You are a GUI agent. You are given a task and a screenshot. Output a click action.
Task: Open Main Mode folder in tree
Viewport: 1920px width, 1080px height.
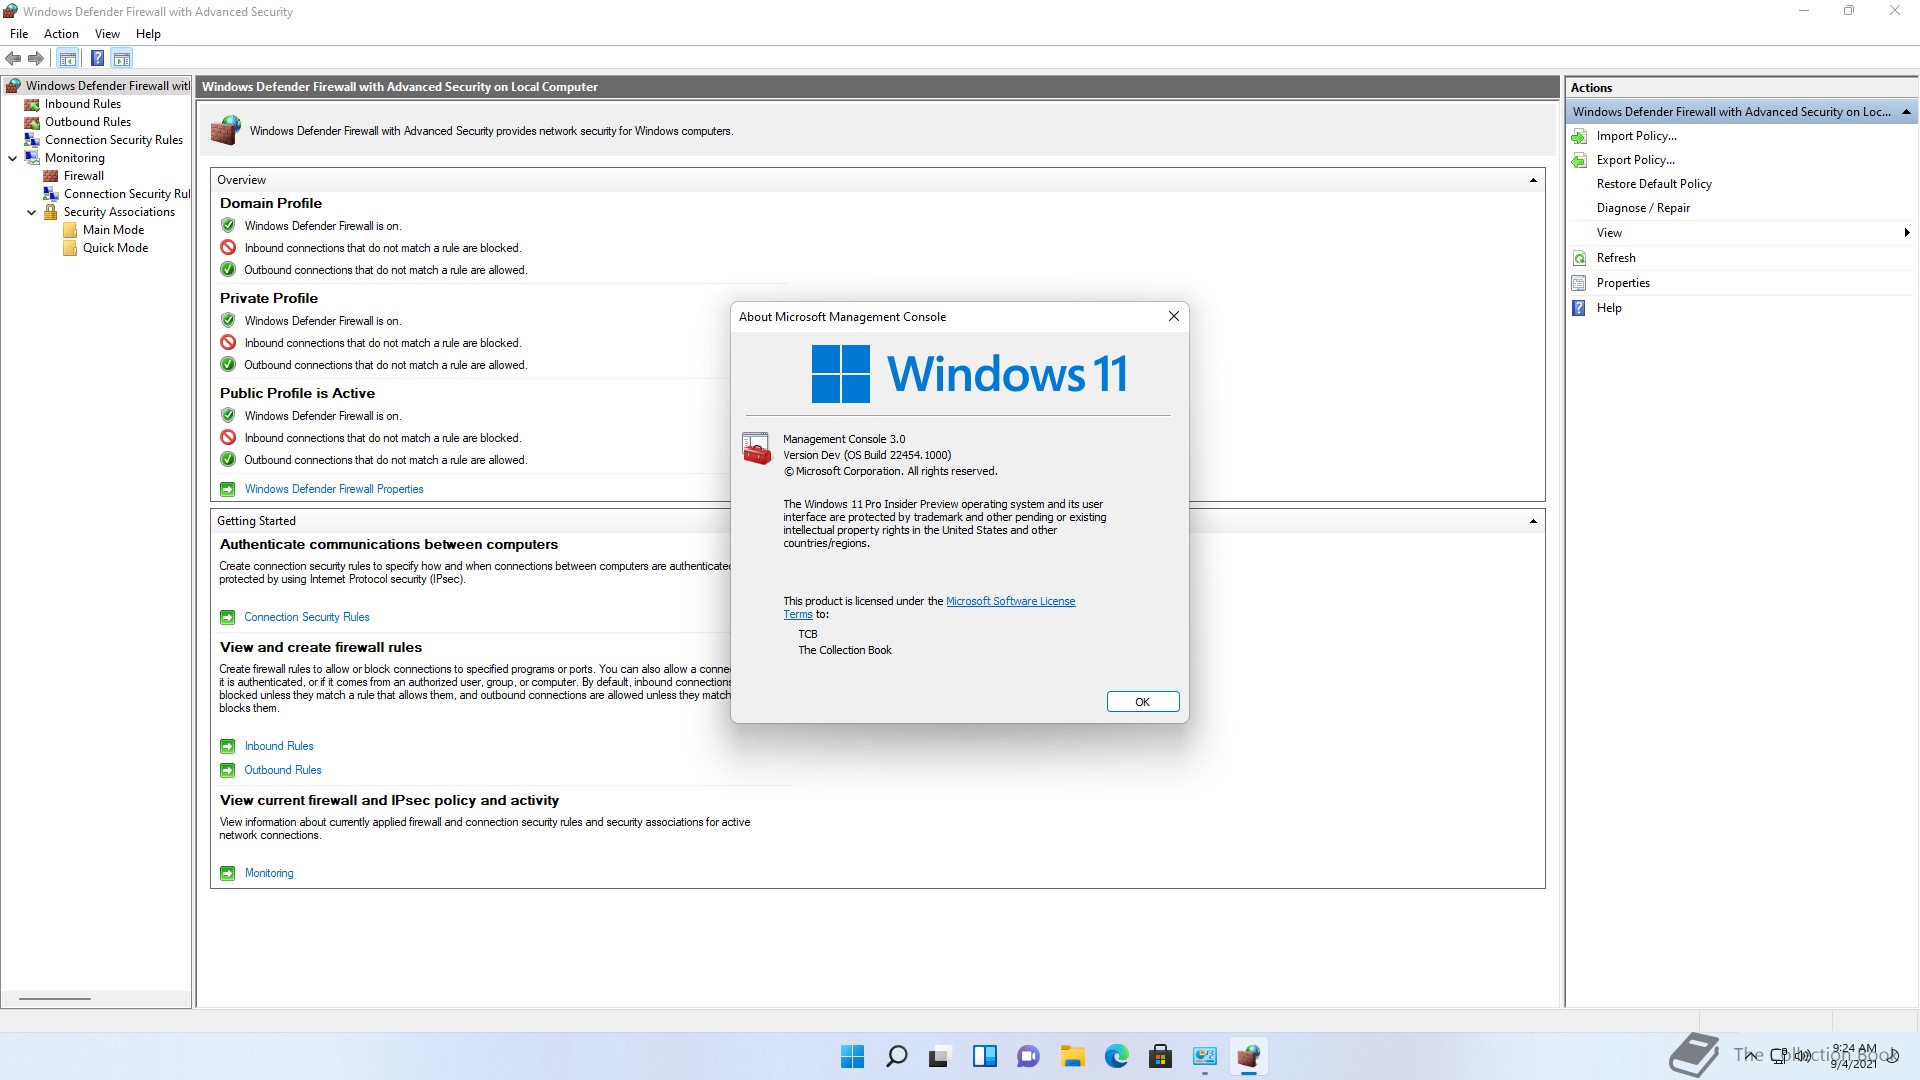(x=114, y=230)
